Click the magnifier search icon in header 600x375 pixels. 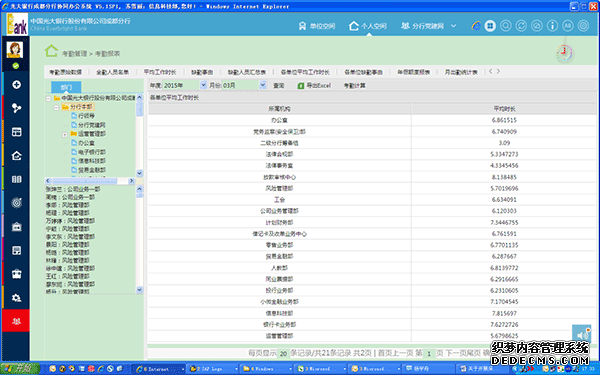pyautogui.click(x=506, y=26)
